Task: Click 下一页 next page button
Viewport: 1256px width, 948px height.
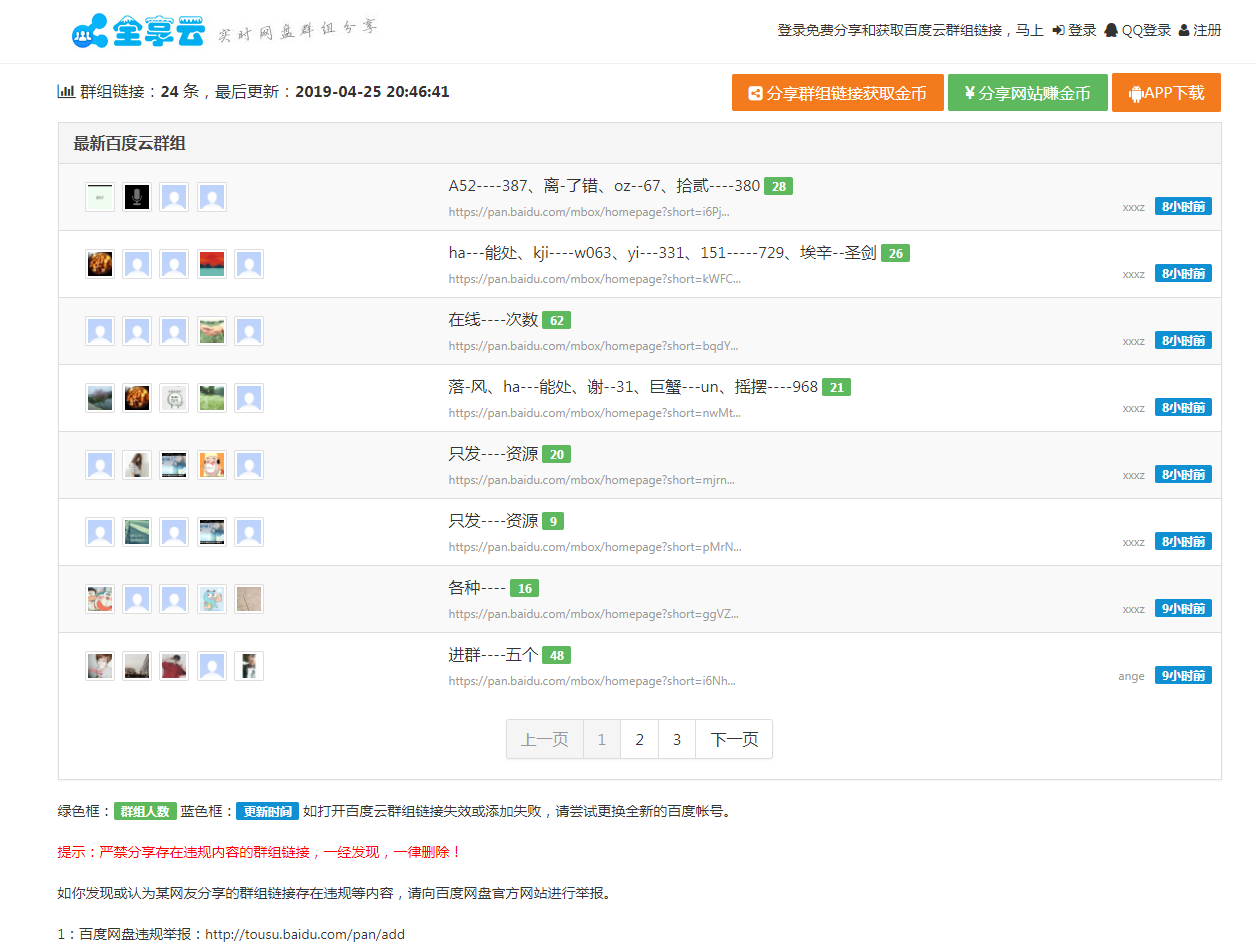Action: click(734, 740)
